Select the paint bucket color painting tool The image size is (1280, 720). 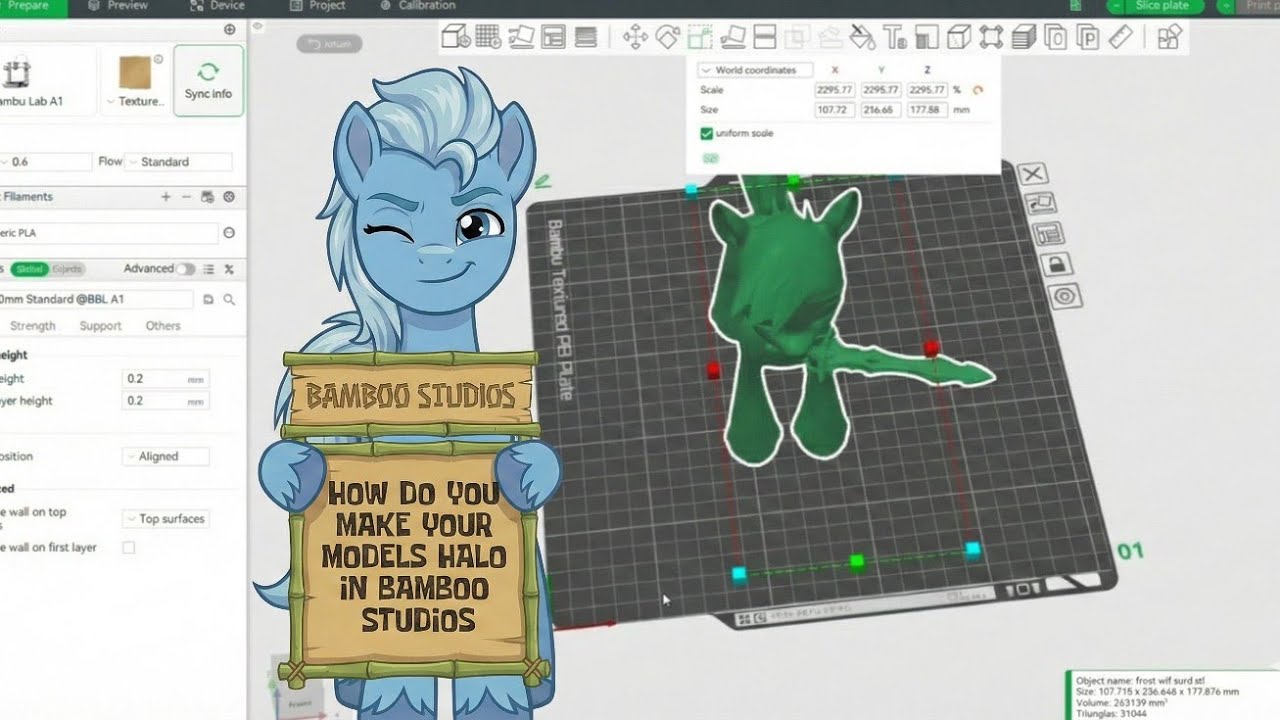tap(862, 38)
